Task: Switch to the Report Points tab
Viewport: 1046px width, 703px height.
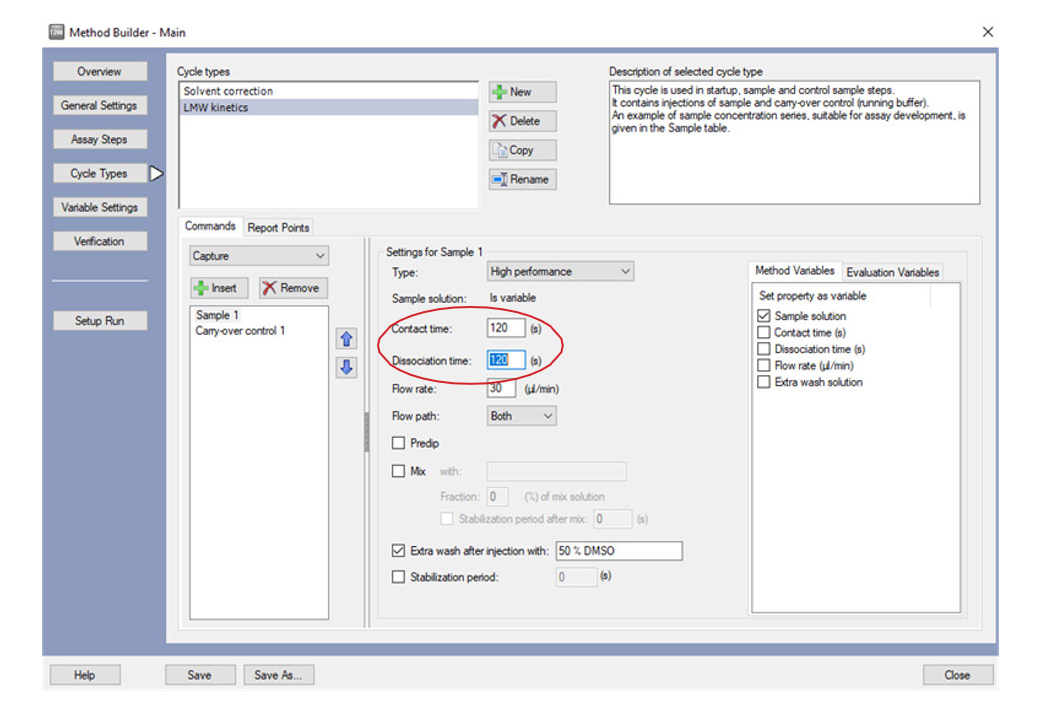Action: (279, 227)
